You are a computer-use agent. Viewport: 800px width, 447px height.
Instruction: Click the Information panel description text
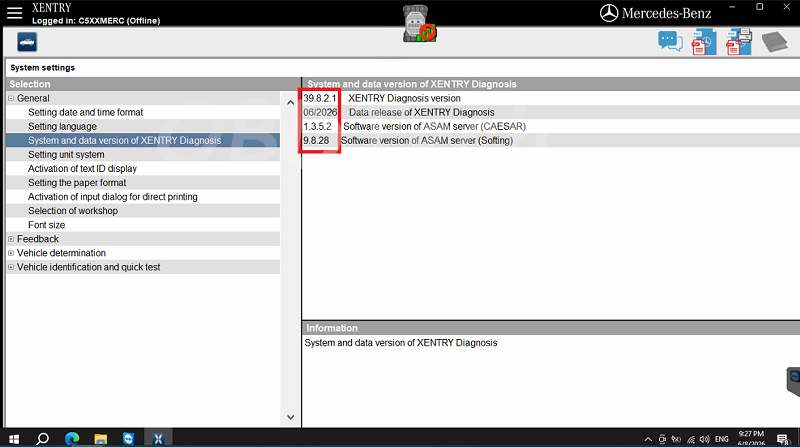click(401, 343)
